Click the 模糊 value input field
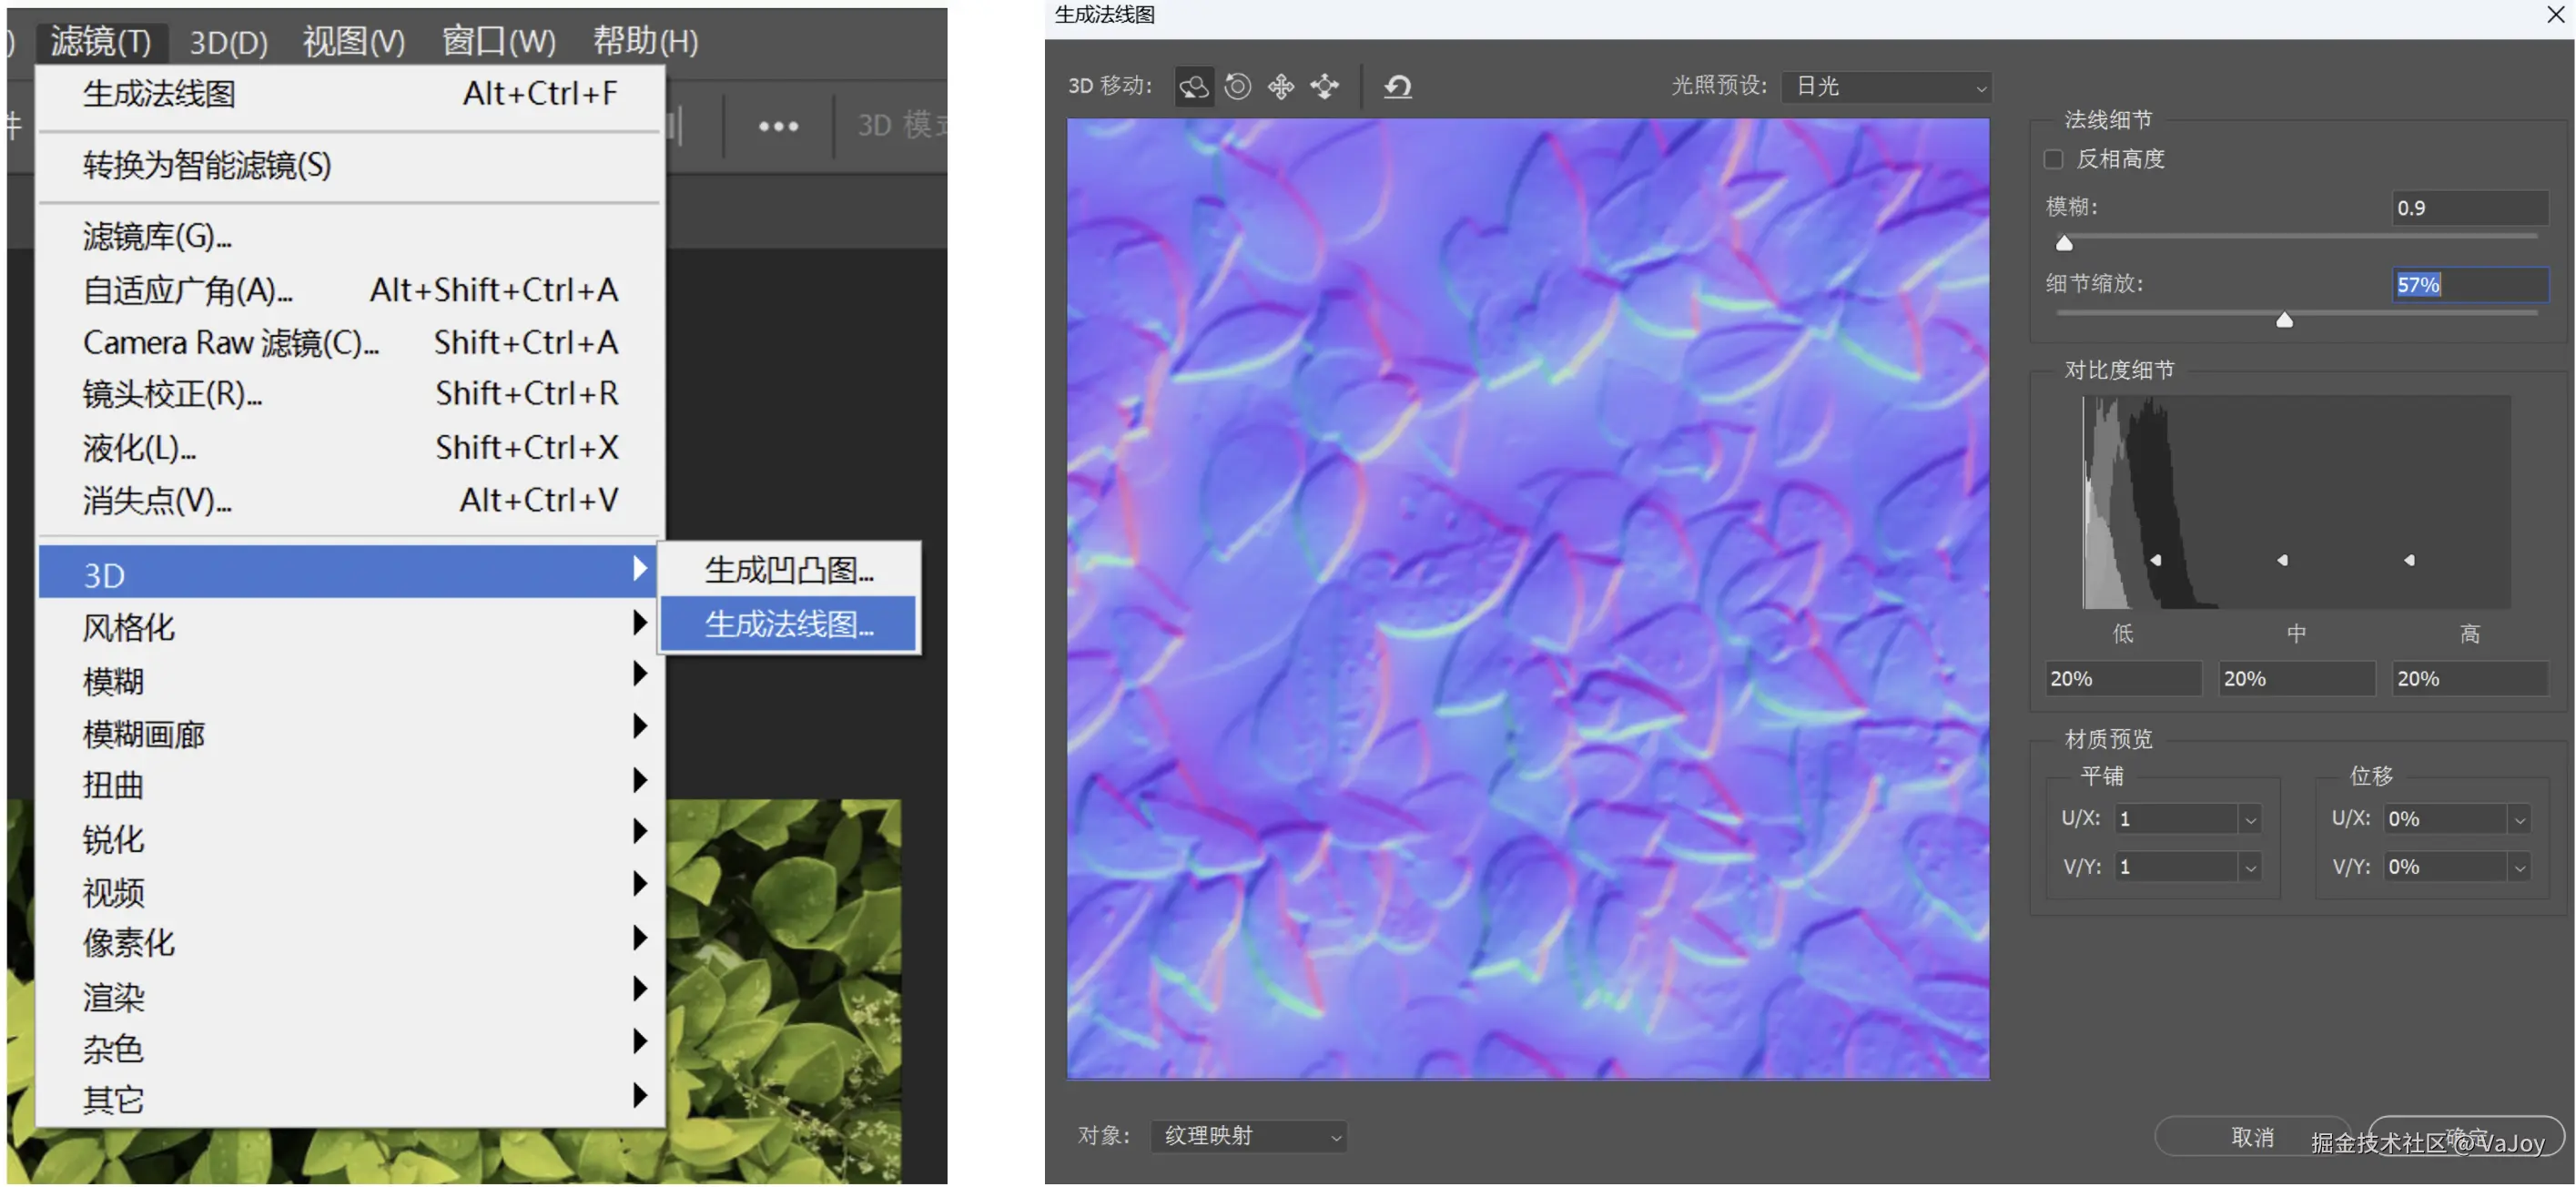 (2469, 208)
